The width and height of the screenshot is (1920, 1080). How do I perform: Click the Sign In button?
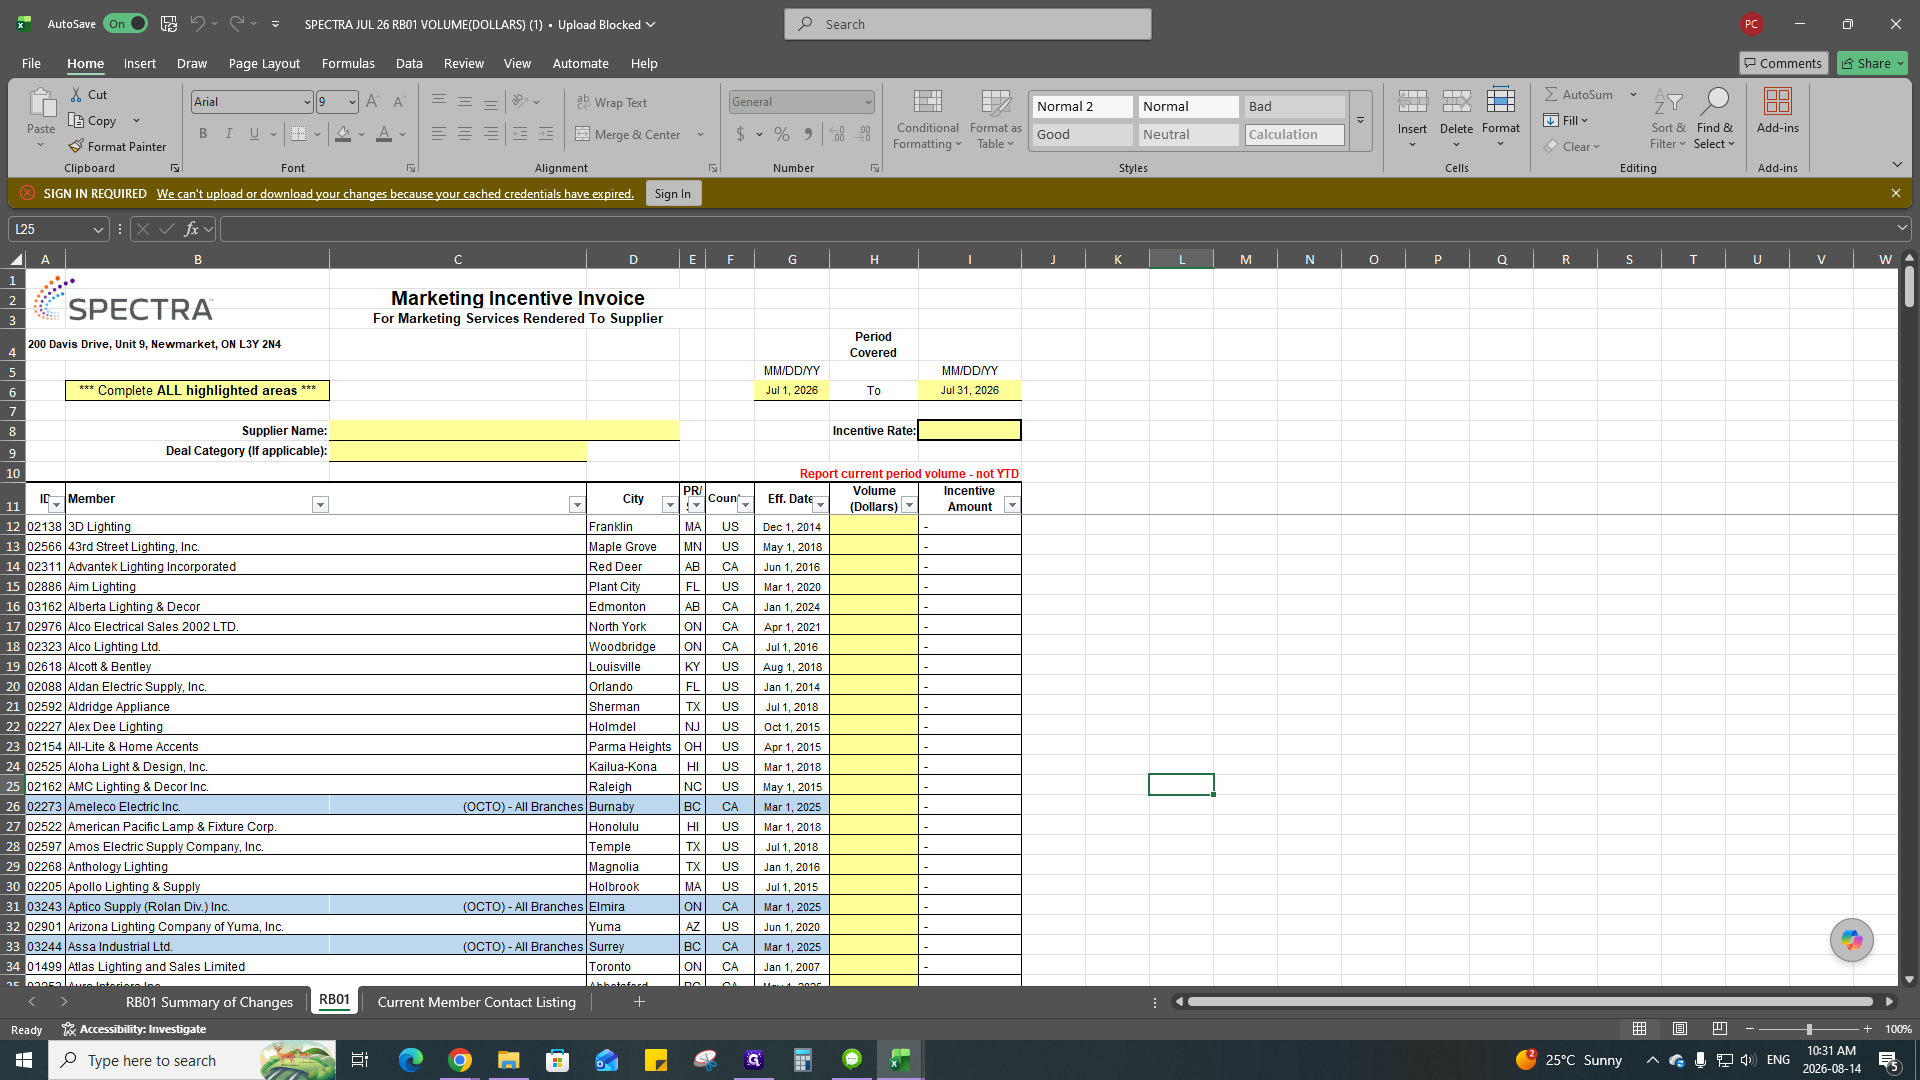[x=673, y=194]
